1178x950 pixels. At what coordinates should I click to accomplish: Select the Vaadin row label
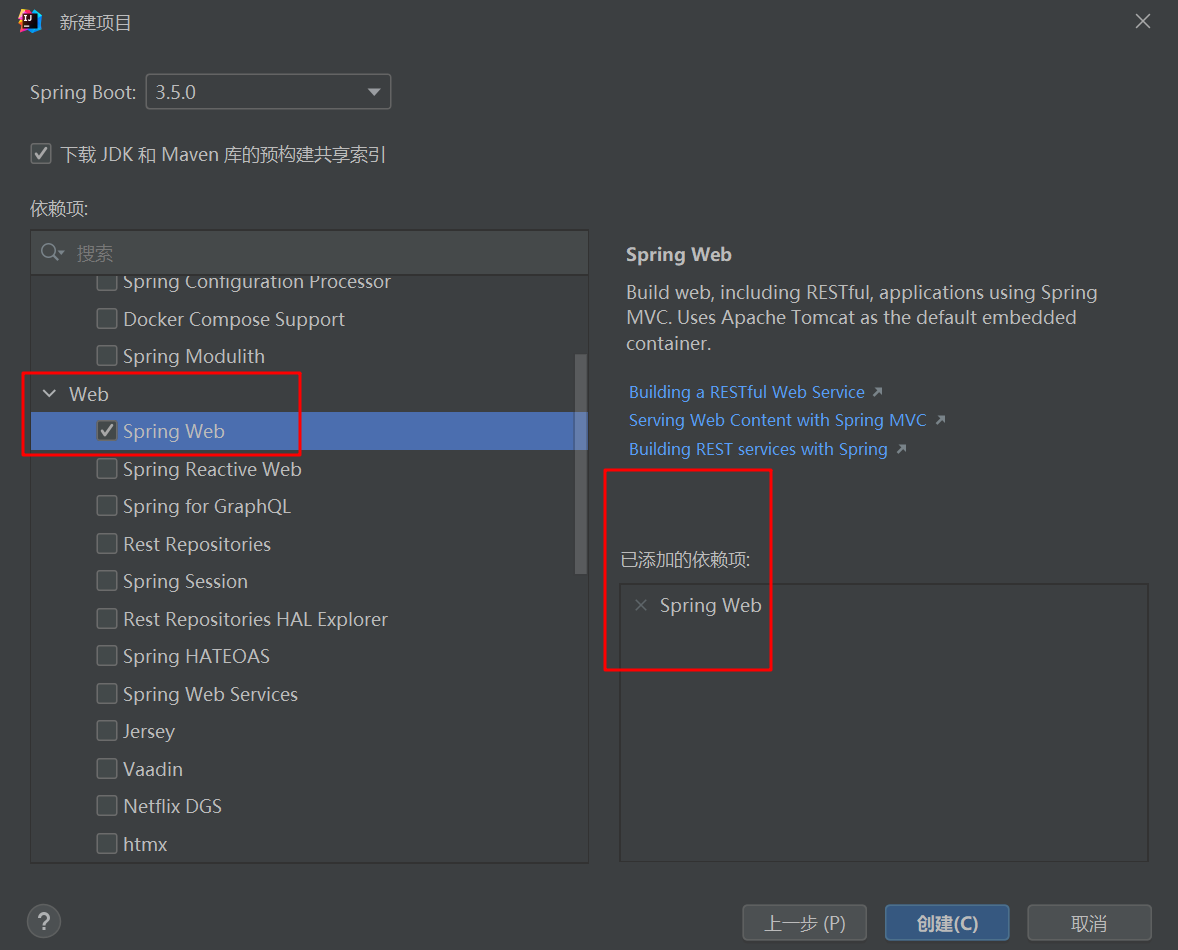(153, 770)
